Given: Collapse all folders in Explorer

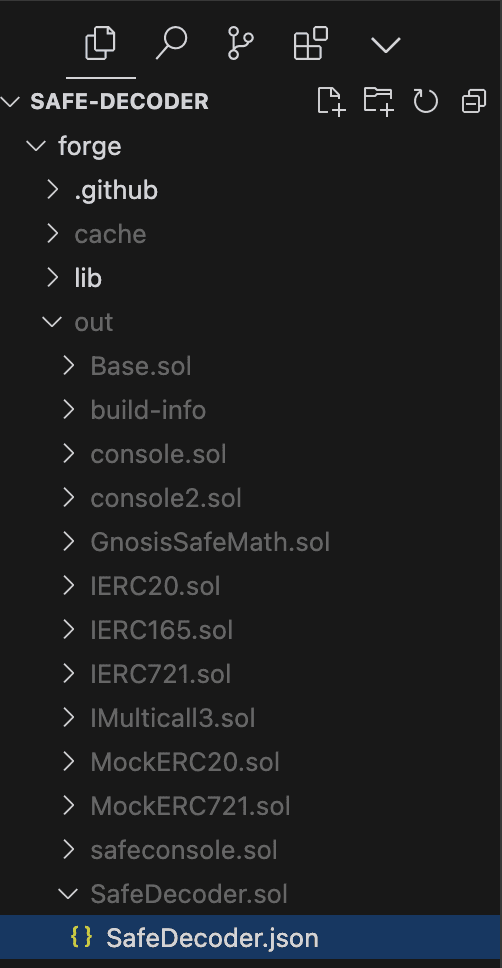Looking at the screenshot, I should [474, 101].
